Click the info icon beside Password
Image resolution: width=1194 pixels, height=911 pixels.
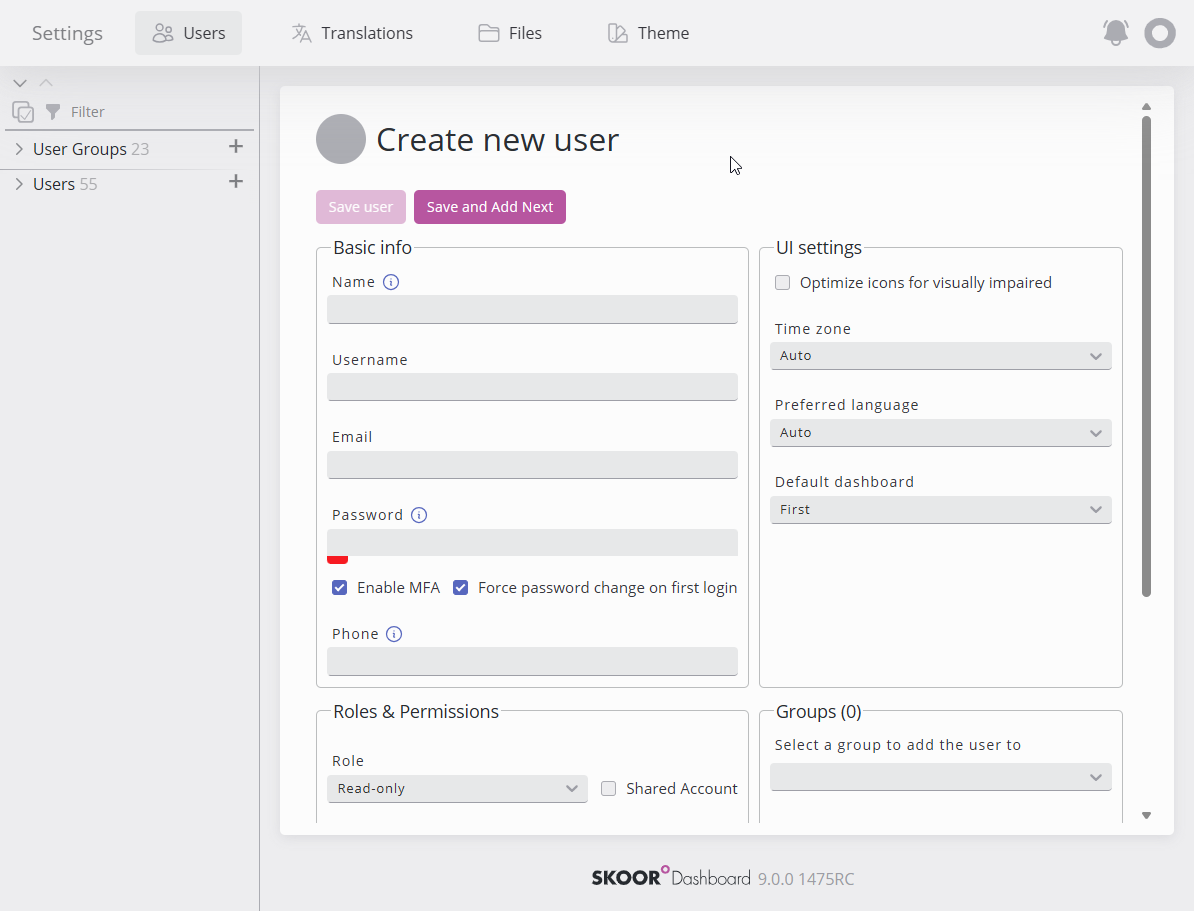419,515
